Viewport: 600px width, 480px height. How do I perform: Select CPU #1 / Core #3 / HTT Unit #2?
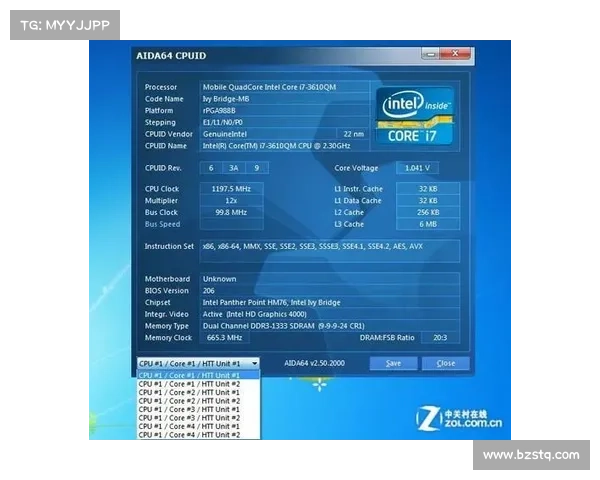[198, 418]
